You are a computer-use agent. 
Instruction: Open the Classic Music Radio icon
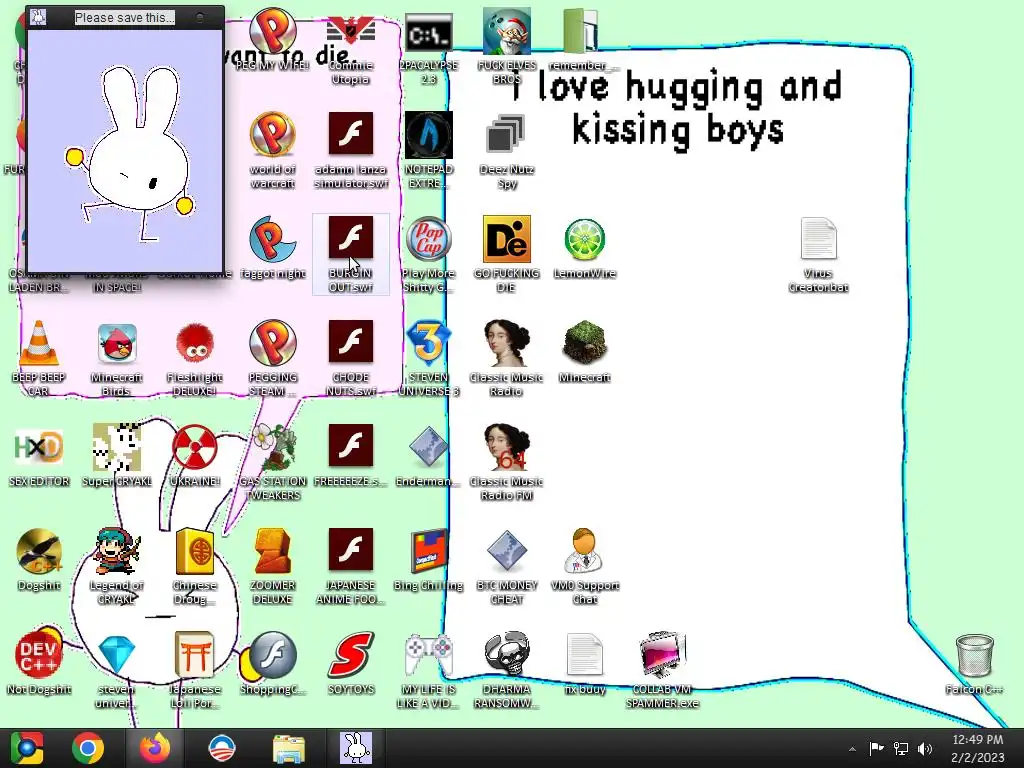coord(507,358)
